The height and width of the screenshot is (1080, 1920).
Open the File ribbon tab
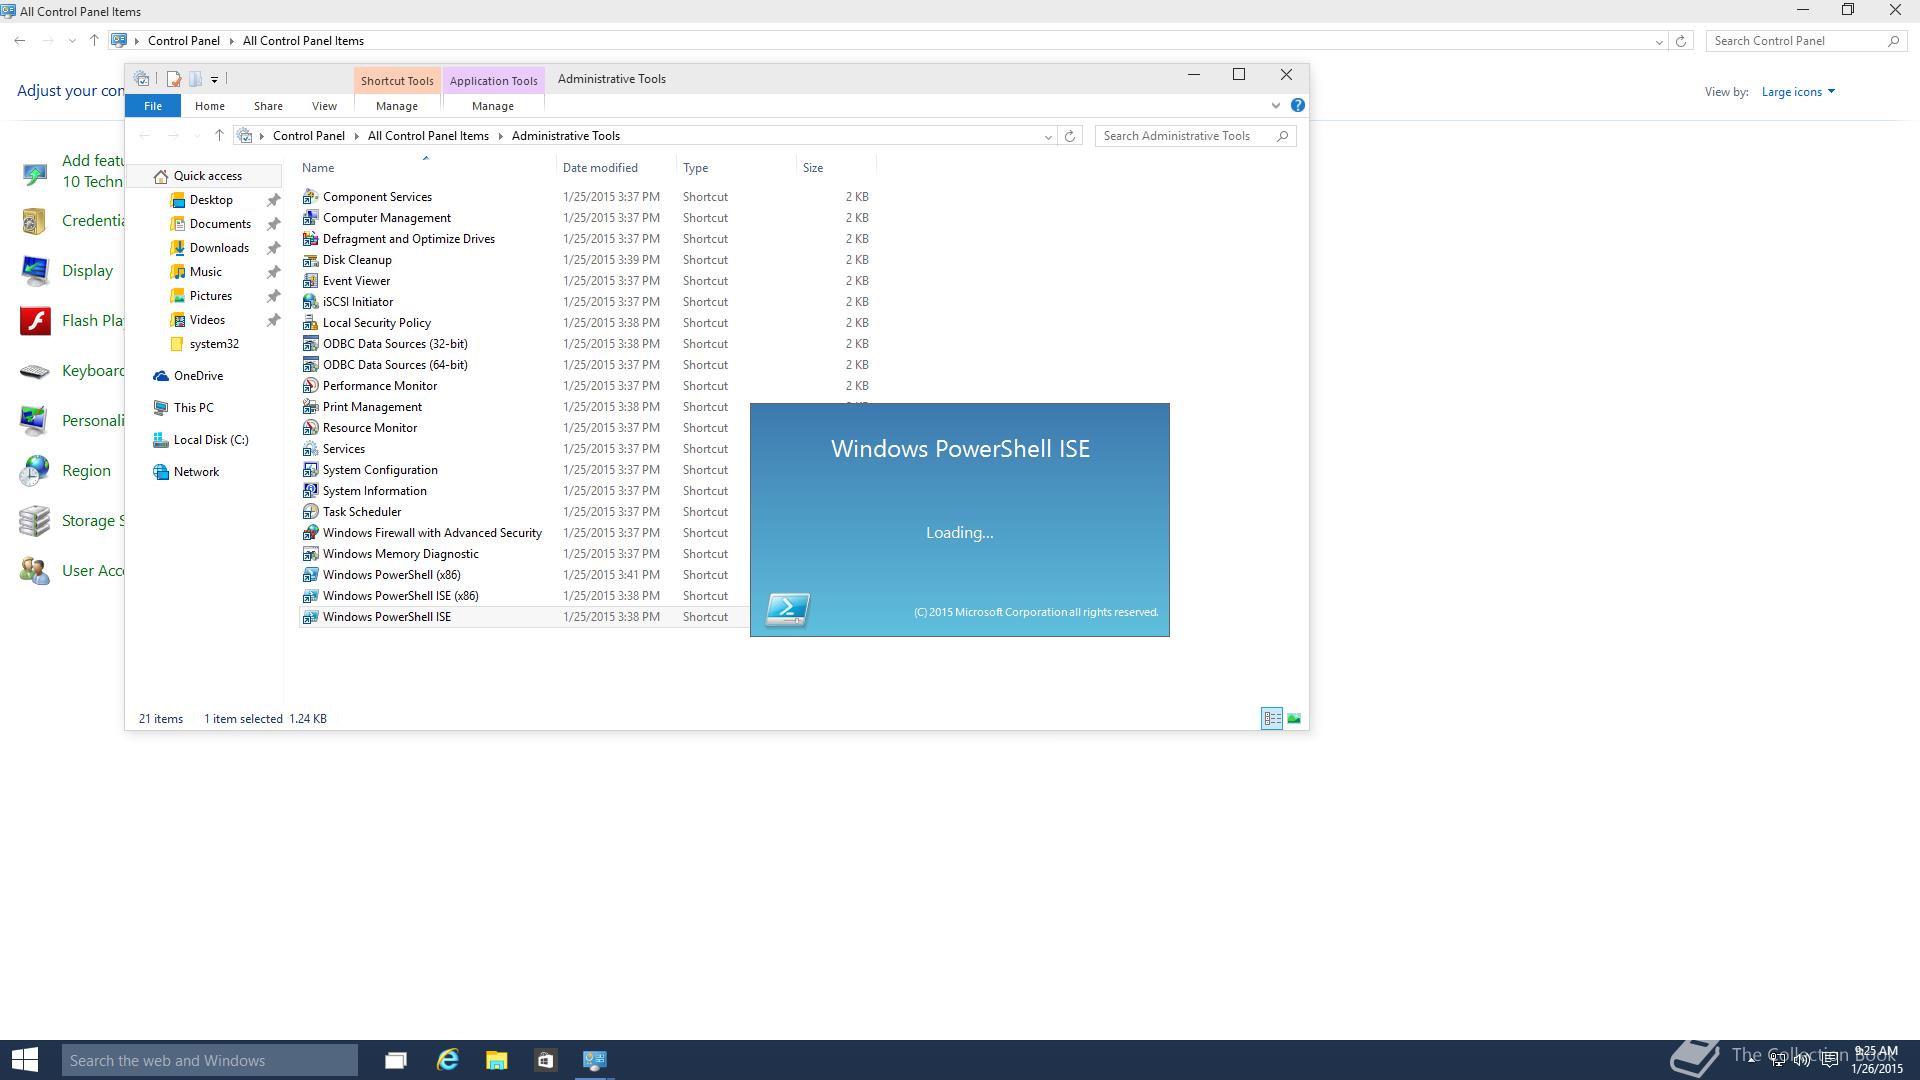coord(153,106)
